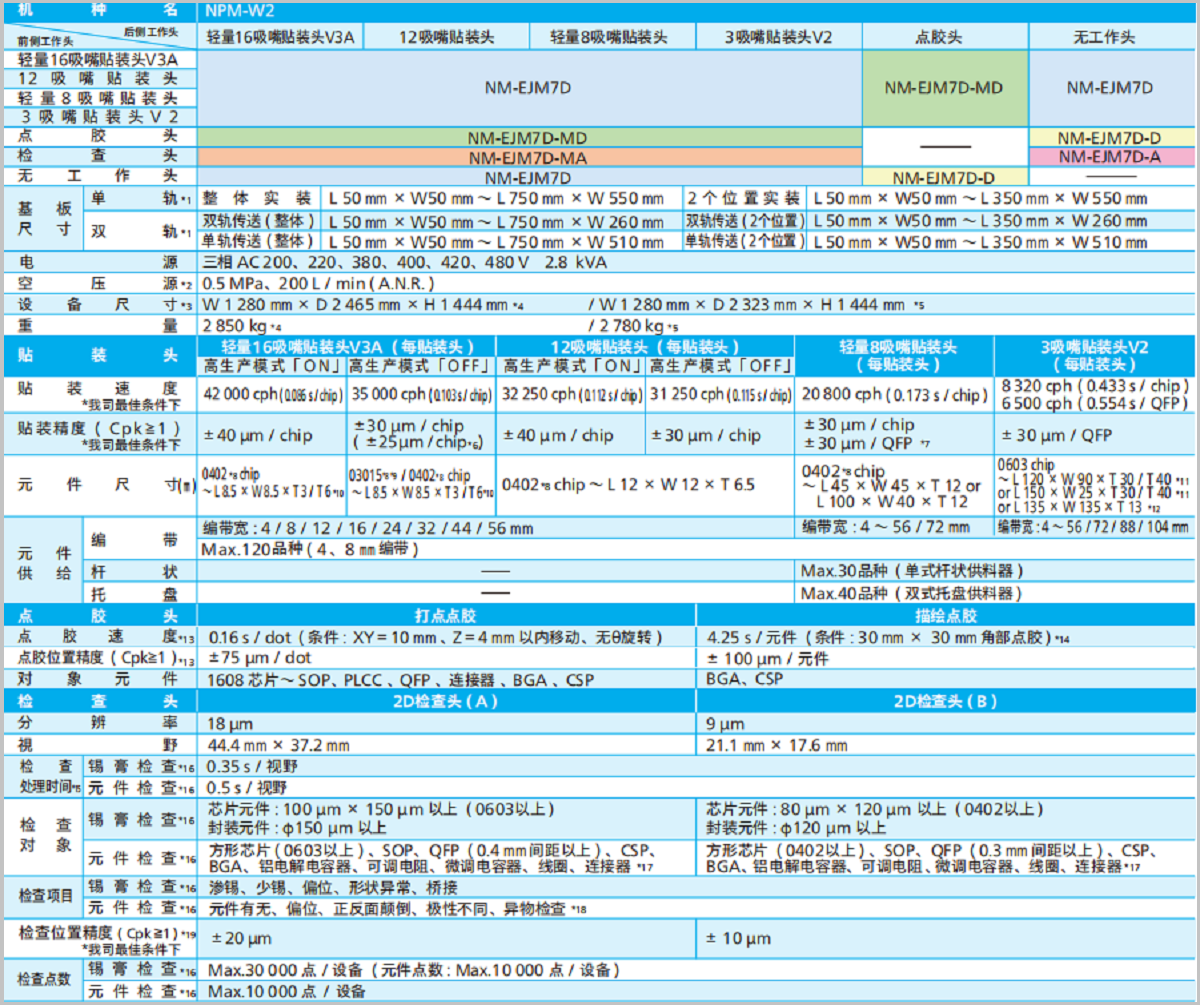Click the "重量" row label
The image size is (1200, 1005).
click(98, 326)
